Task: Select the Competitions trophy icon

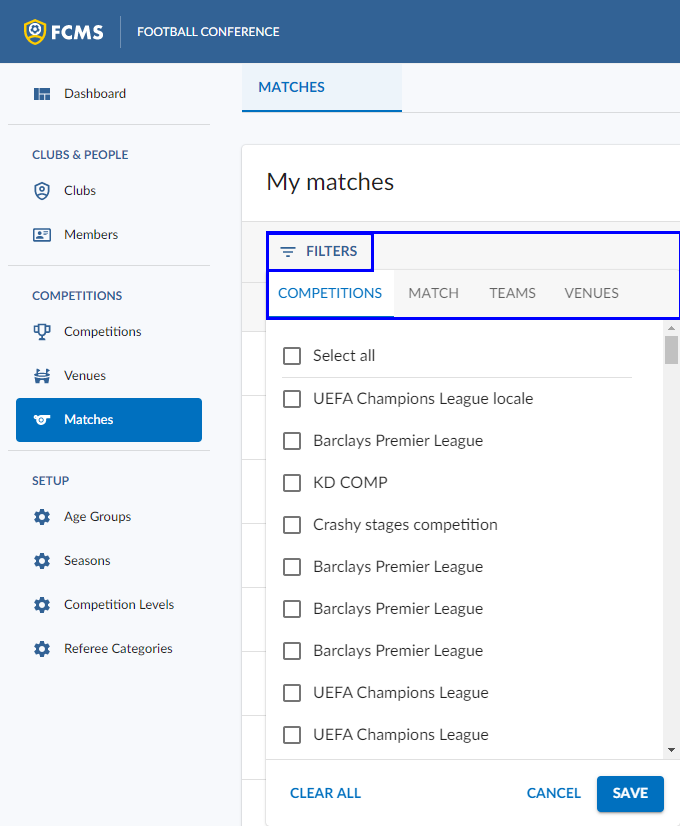Action: click(42, 331)
